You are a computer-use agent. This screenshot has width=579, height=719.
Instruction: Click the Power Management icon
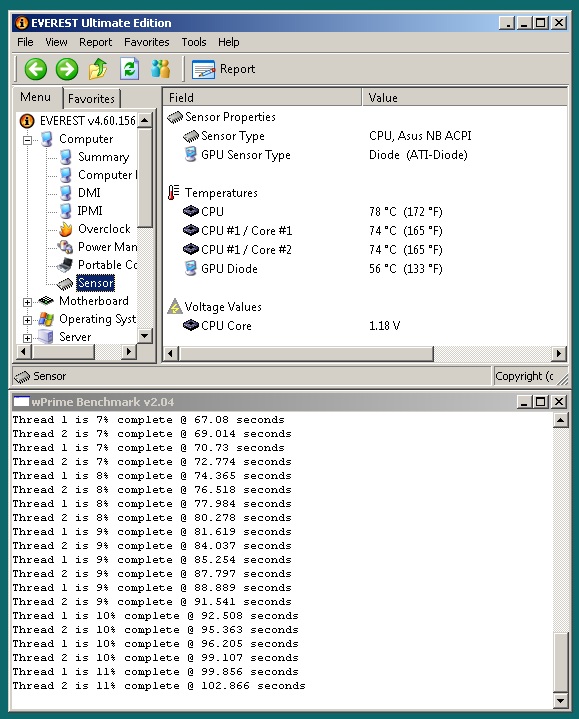[x=65, y=247]
